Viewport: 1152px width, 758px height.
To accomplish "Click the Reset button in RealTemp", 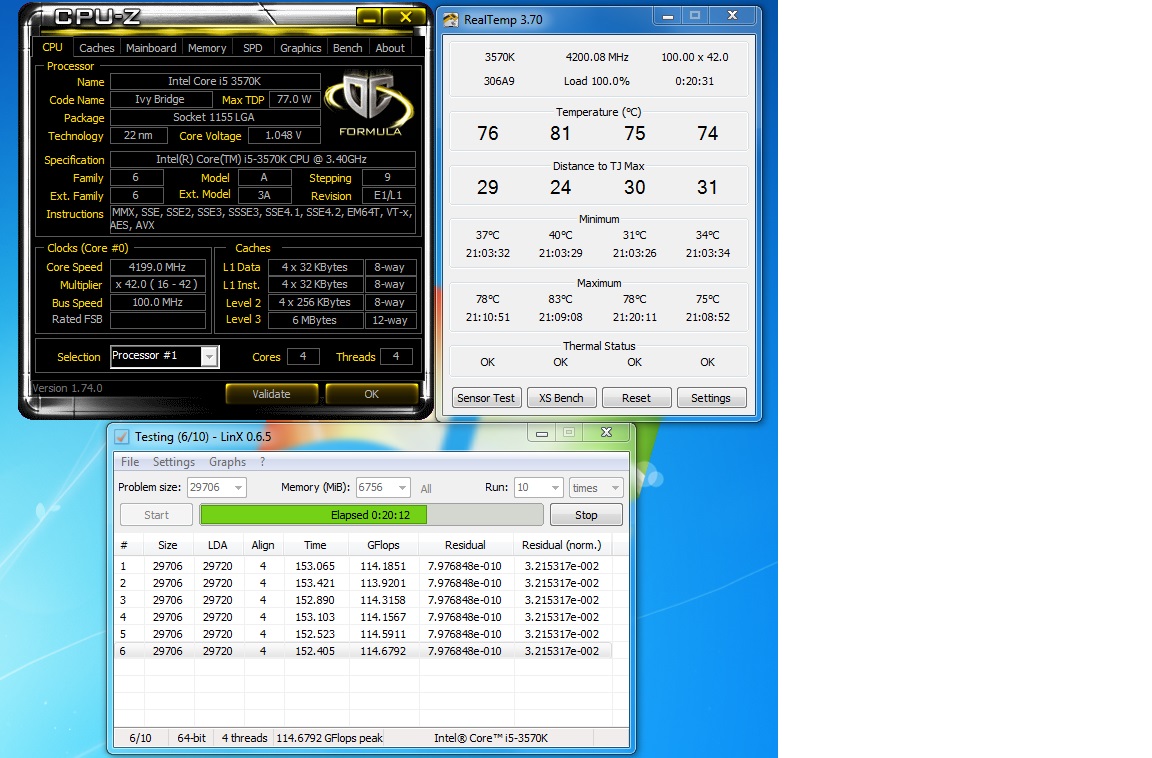I will click(636, 397).
